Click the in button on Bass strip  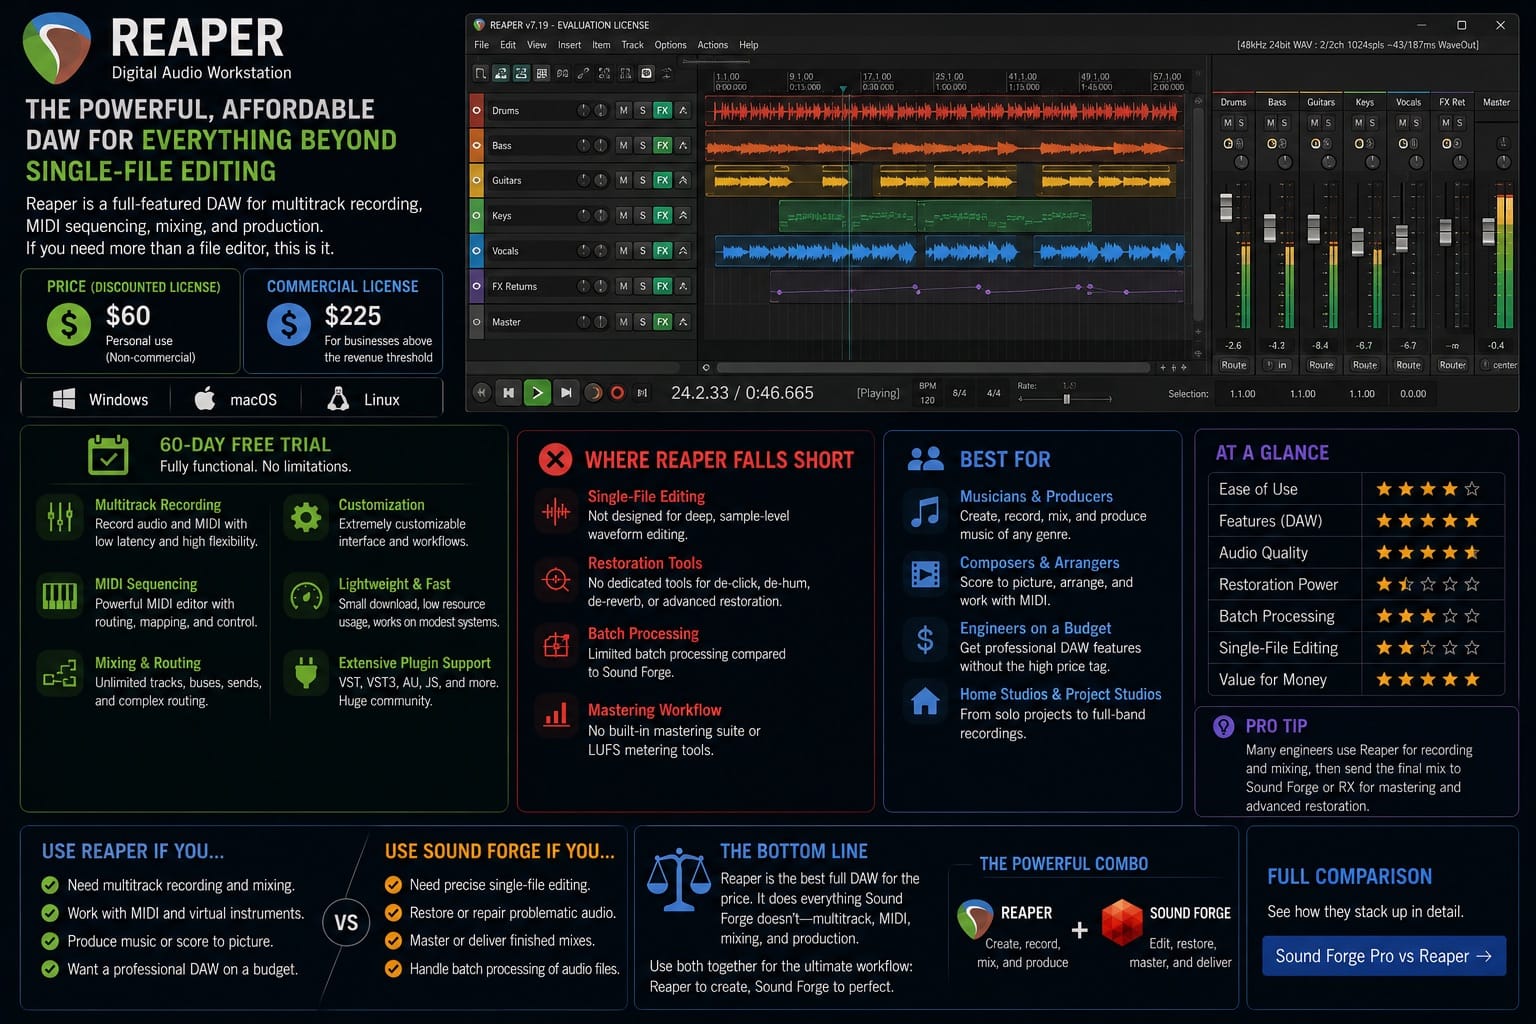(x=1277, y=365)
